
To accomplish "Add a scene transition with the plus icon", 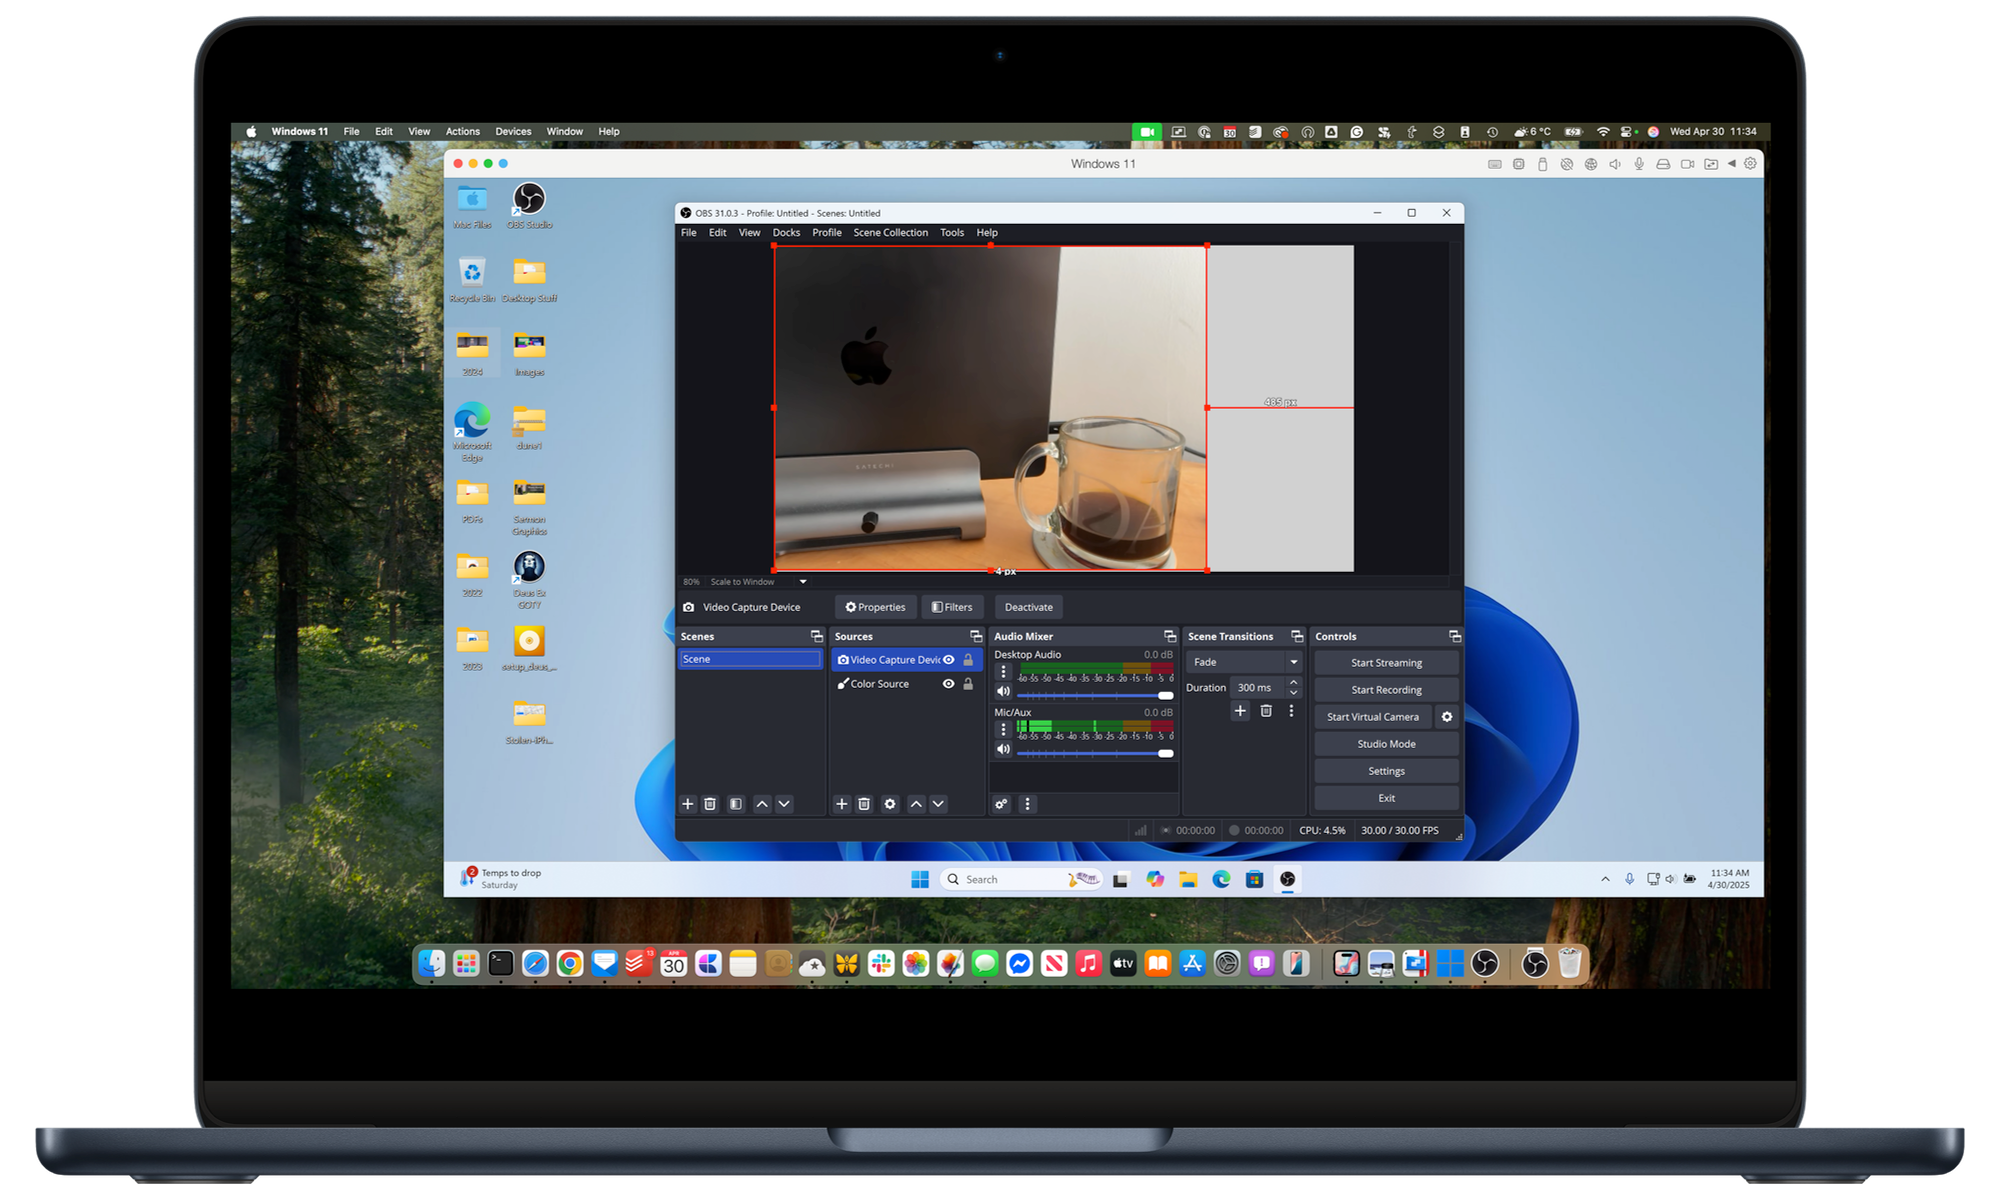I will [1240, 711].
